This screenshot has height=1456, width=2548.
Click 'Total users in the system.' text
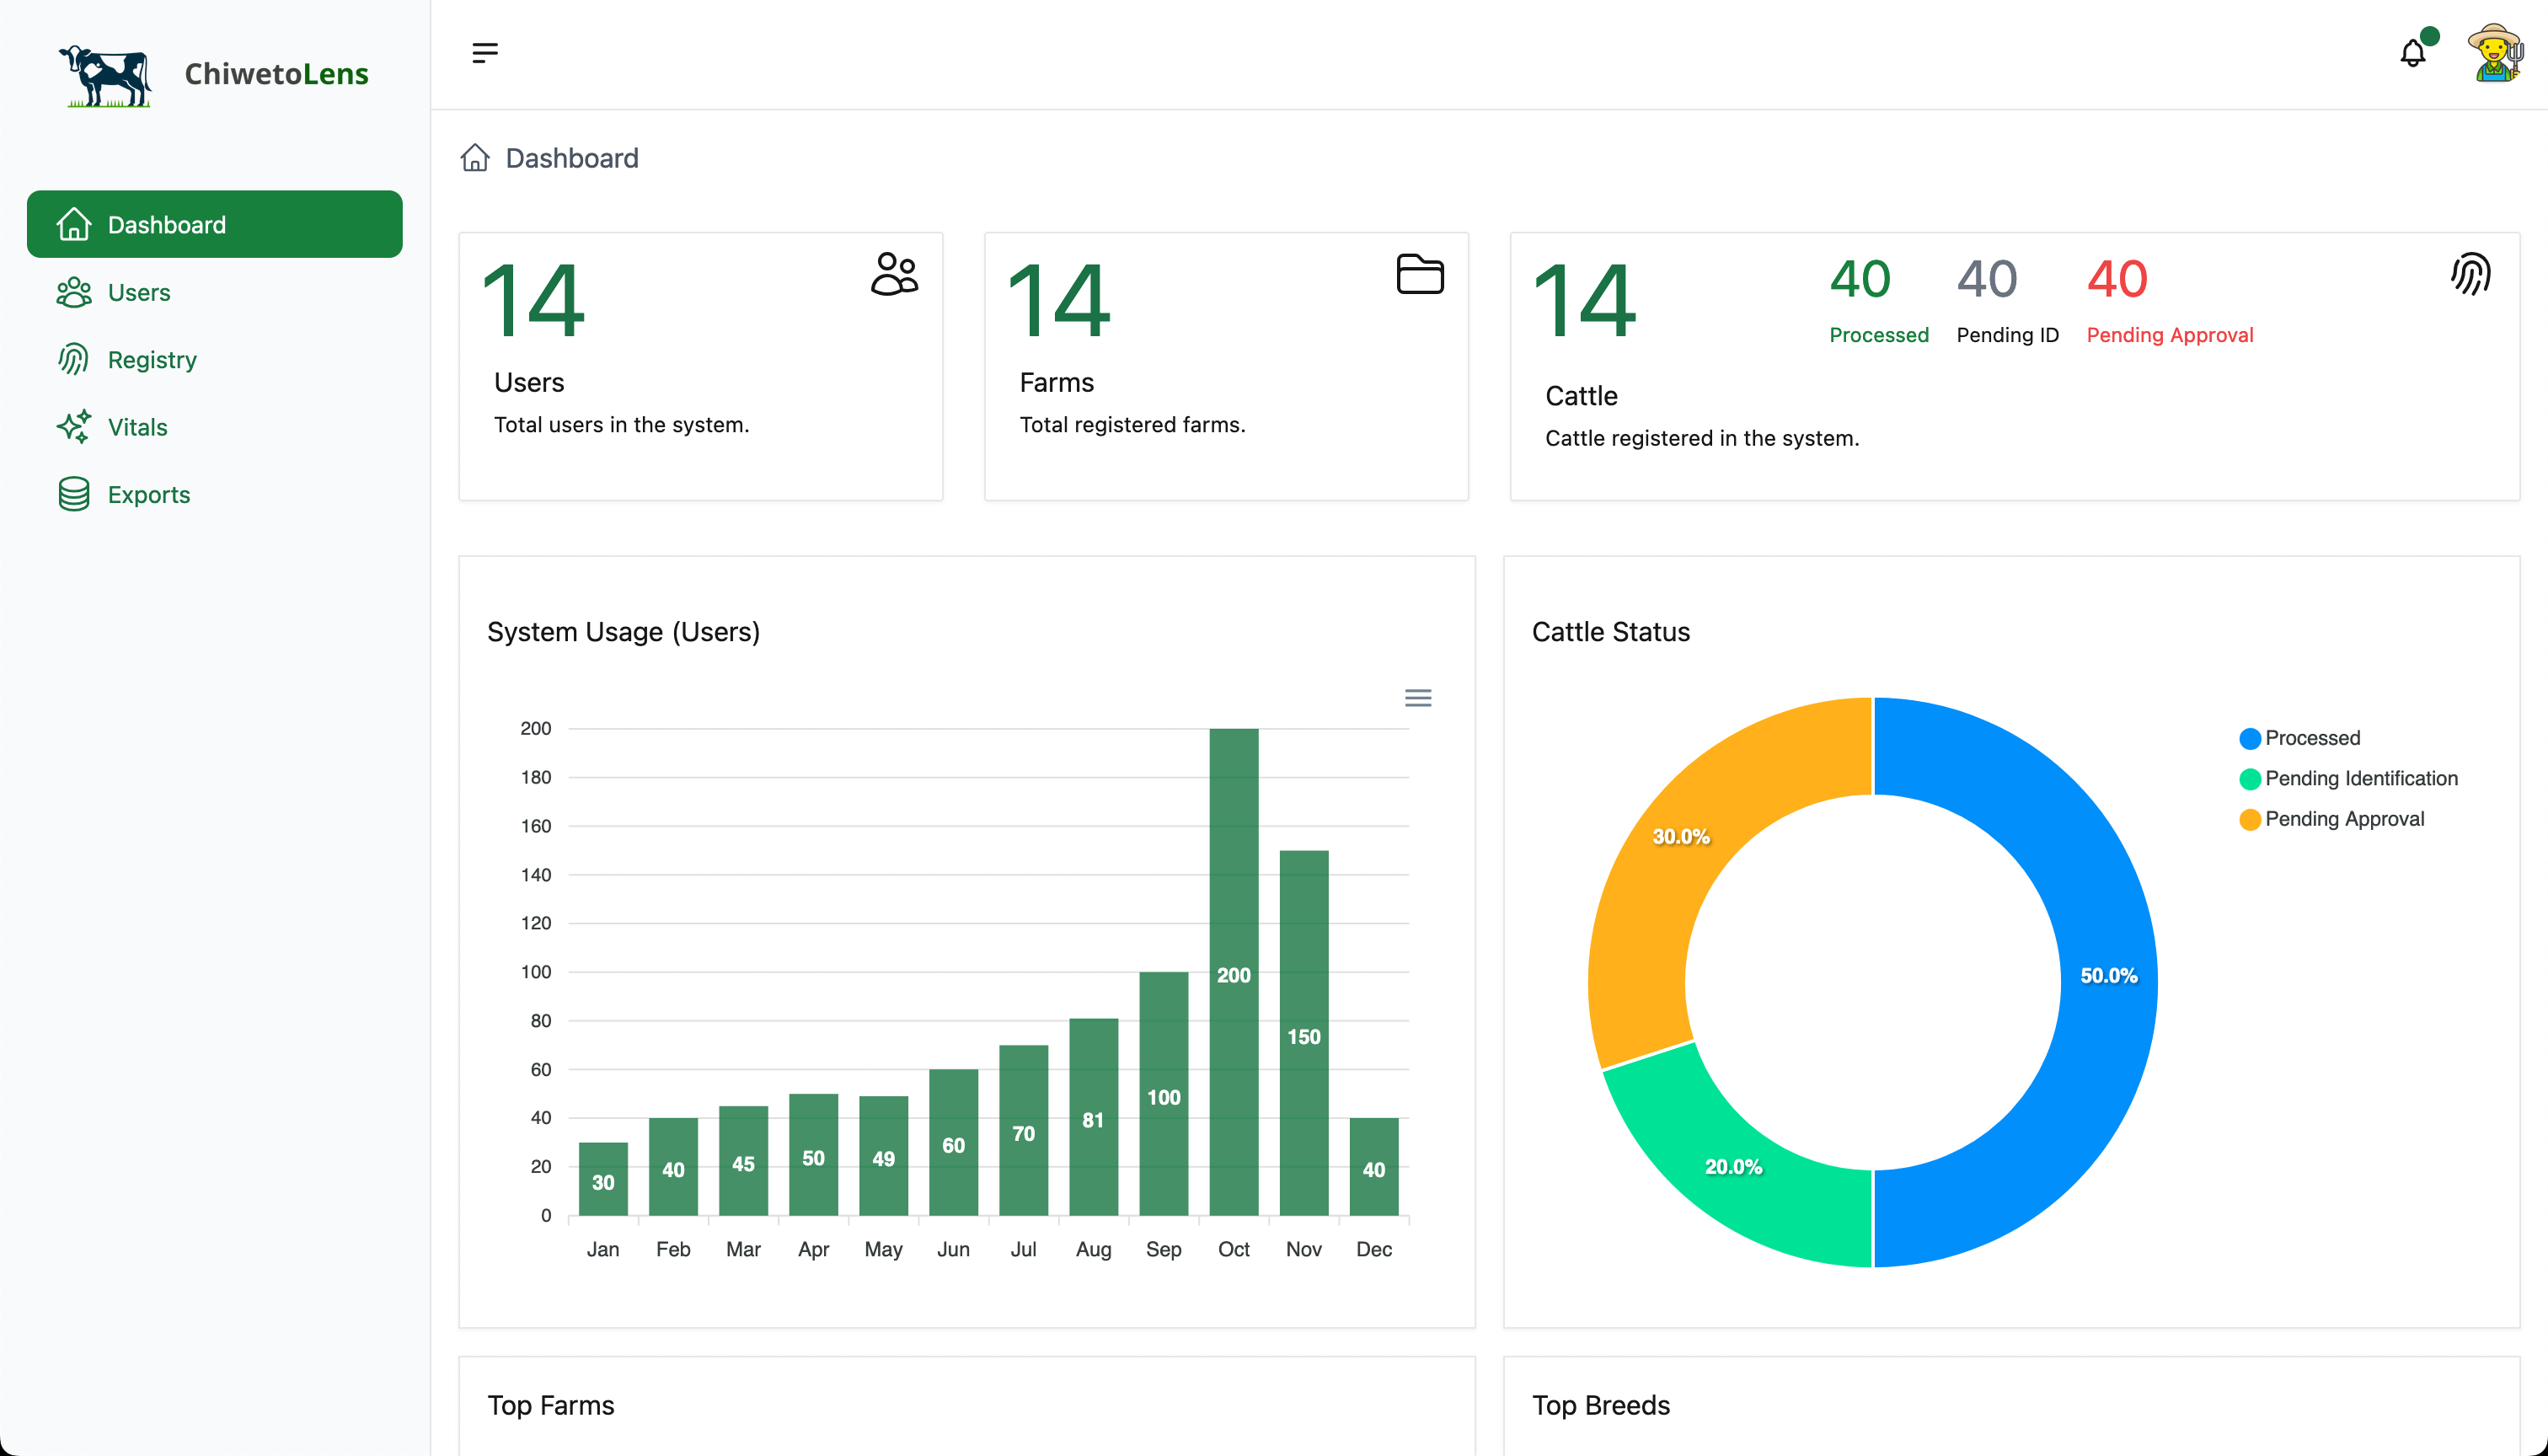[x=622, y=424]
